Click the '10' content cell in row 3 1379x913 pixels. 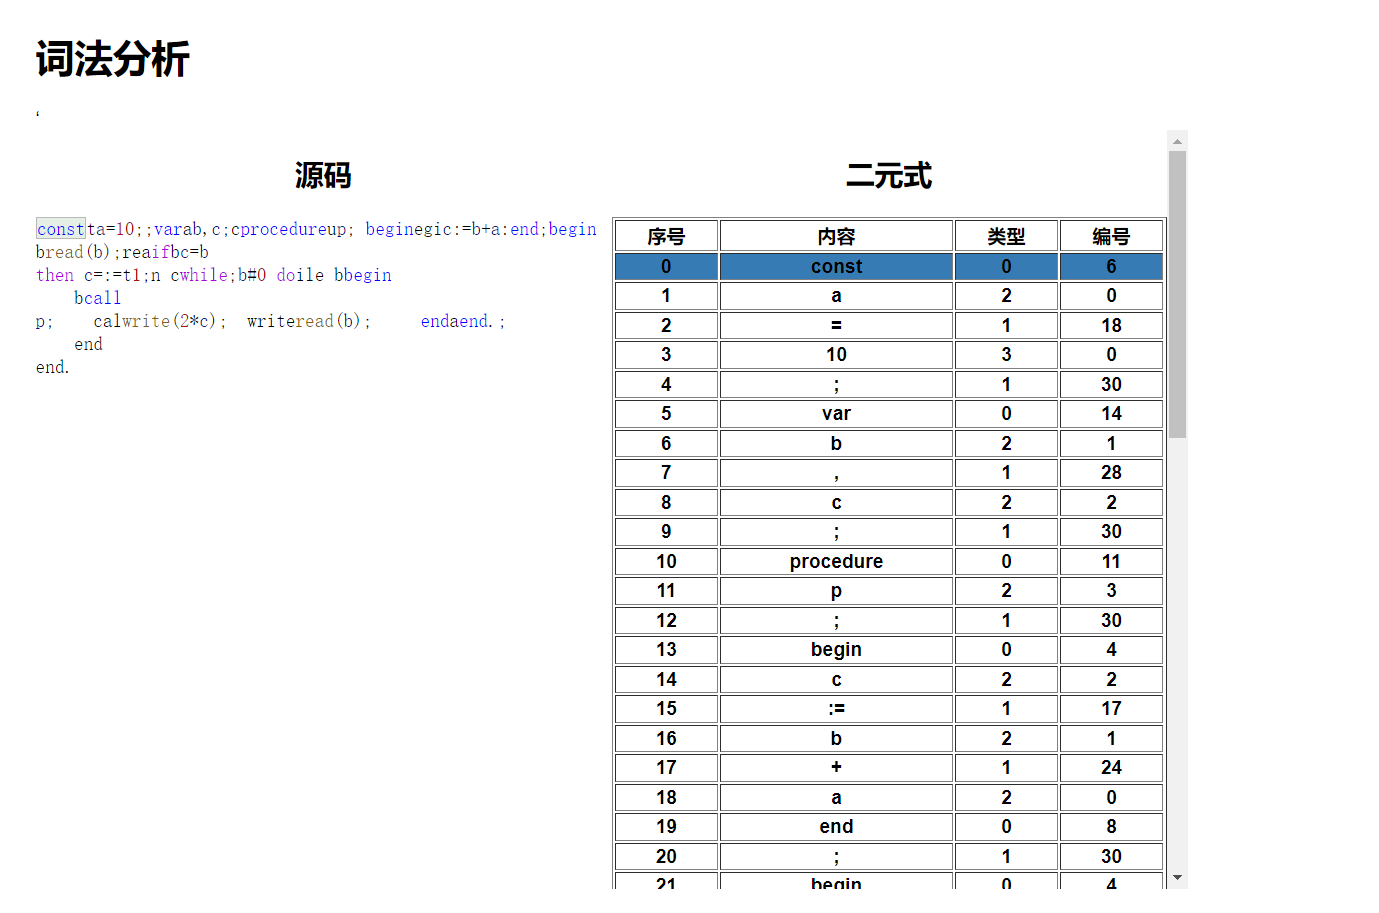tap(836, 354)
